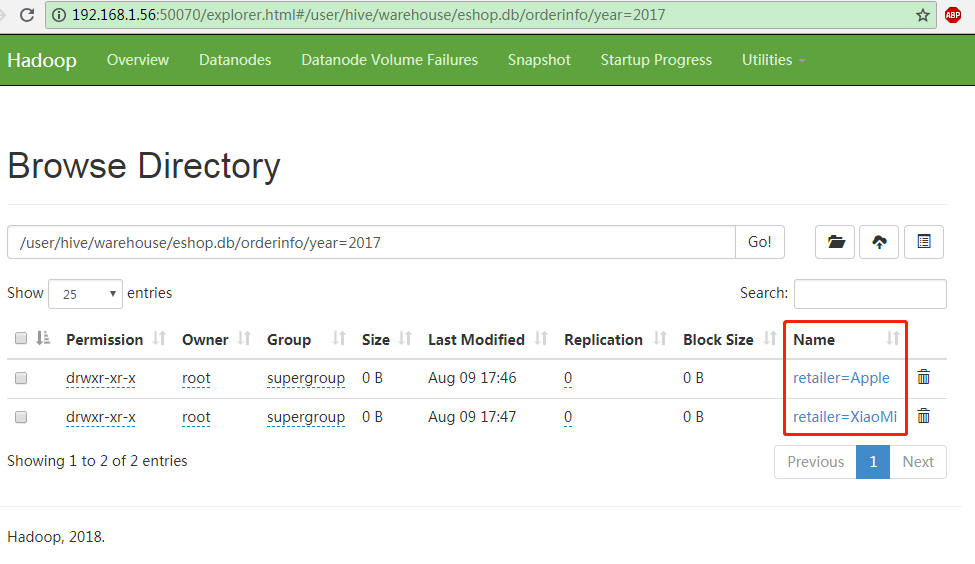The width and height of the screenshot is (975, 564).
Task: Click the cut/paste list icon button
Action: 924,242
